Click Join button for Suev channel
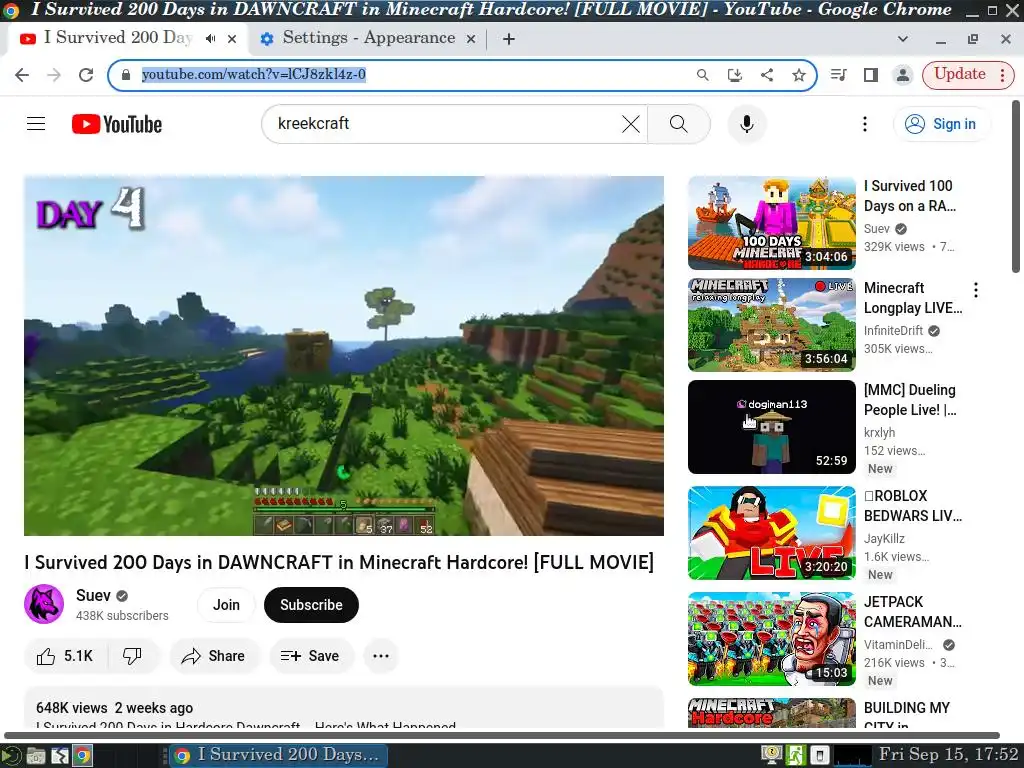 226,605
